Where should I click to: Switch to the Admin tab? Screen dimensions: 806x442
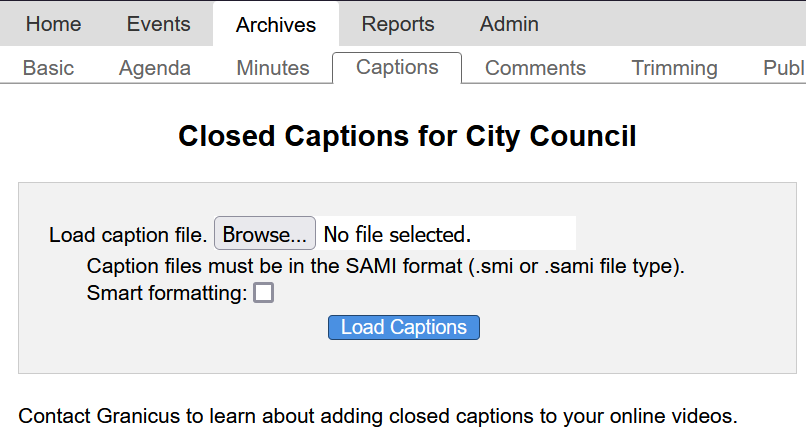tap(509, 24)
